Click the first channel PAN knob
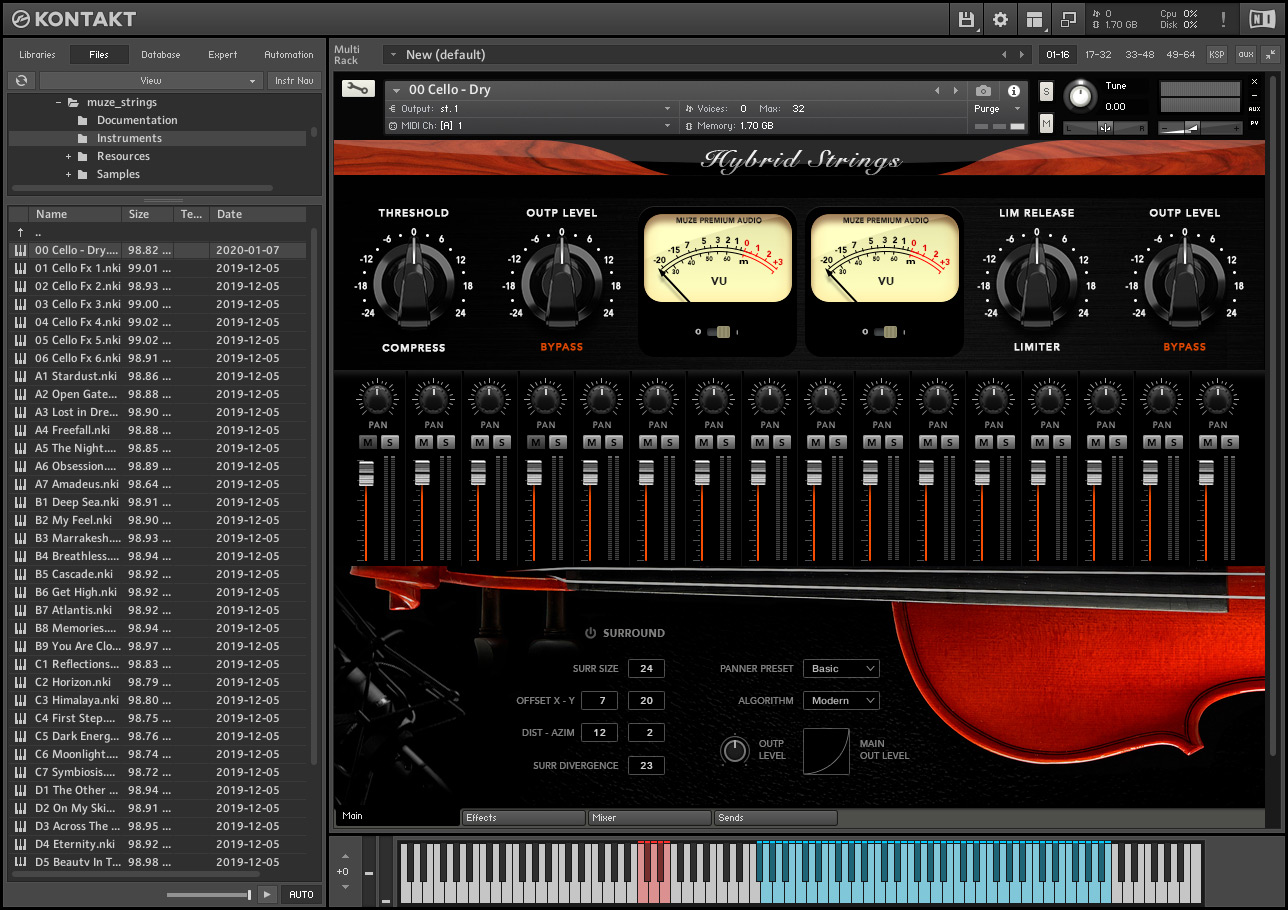This screenshot has height=910, width=1288. tap(377, 399)
